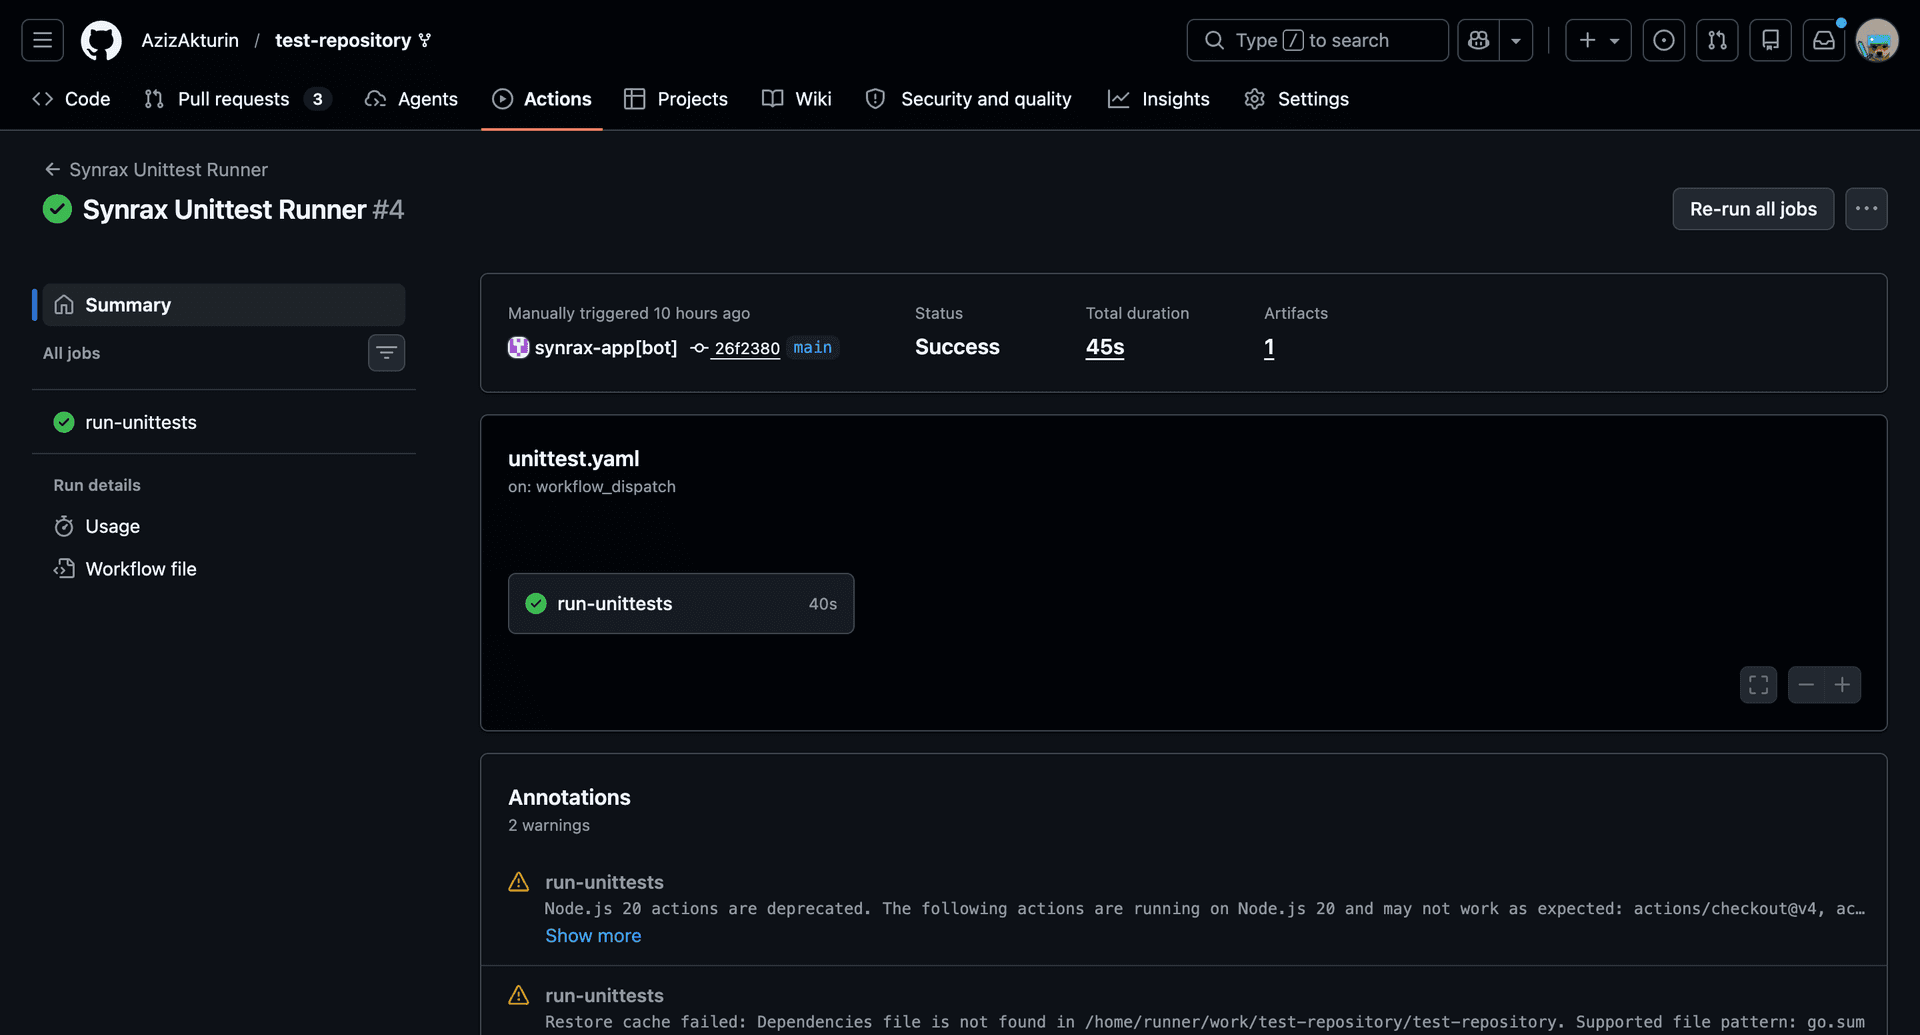
Task: Zoom in the workflow graph
Action: click(1842, 685)
